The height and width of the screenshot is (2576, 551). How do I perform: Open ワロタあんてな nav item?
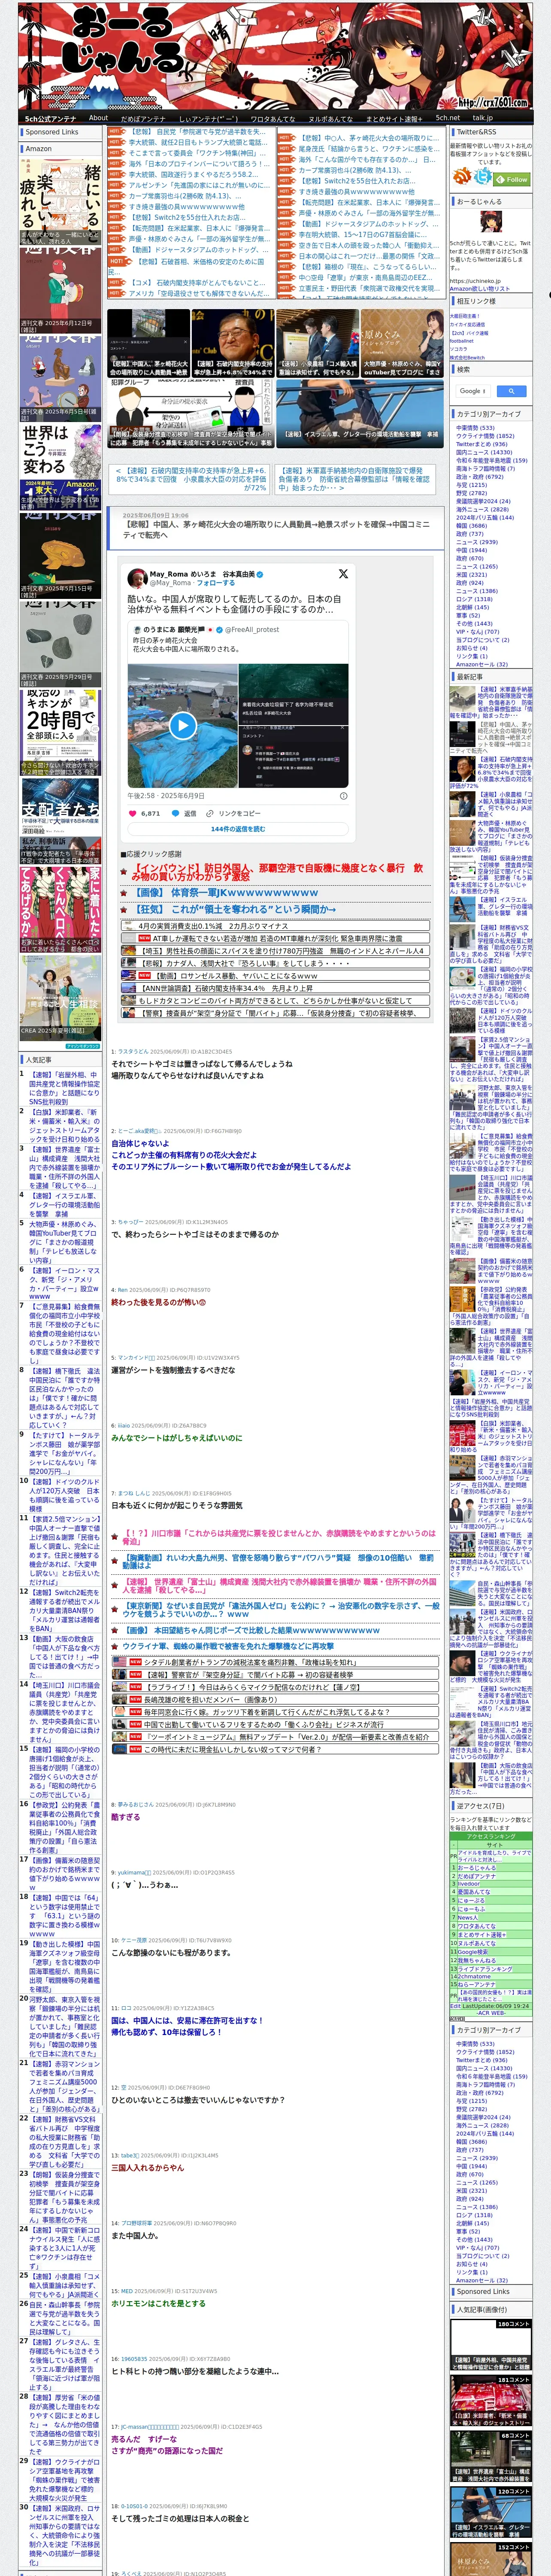click(x=273, y=118)
